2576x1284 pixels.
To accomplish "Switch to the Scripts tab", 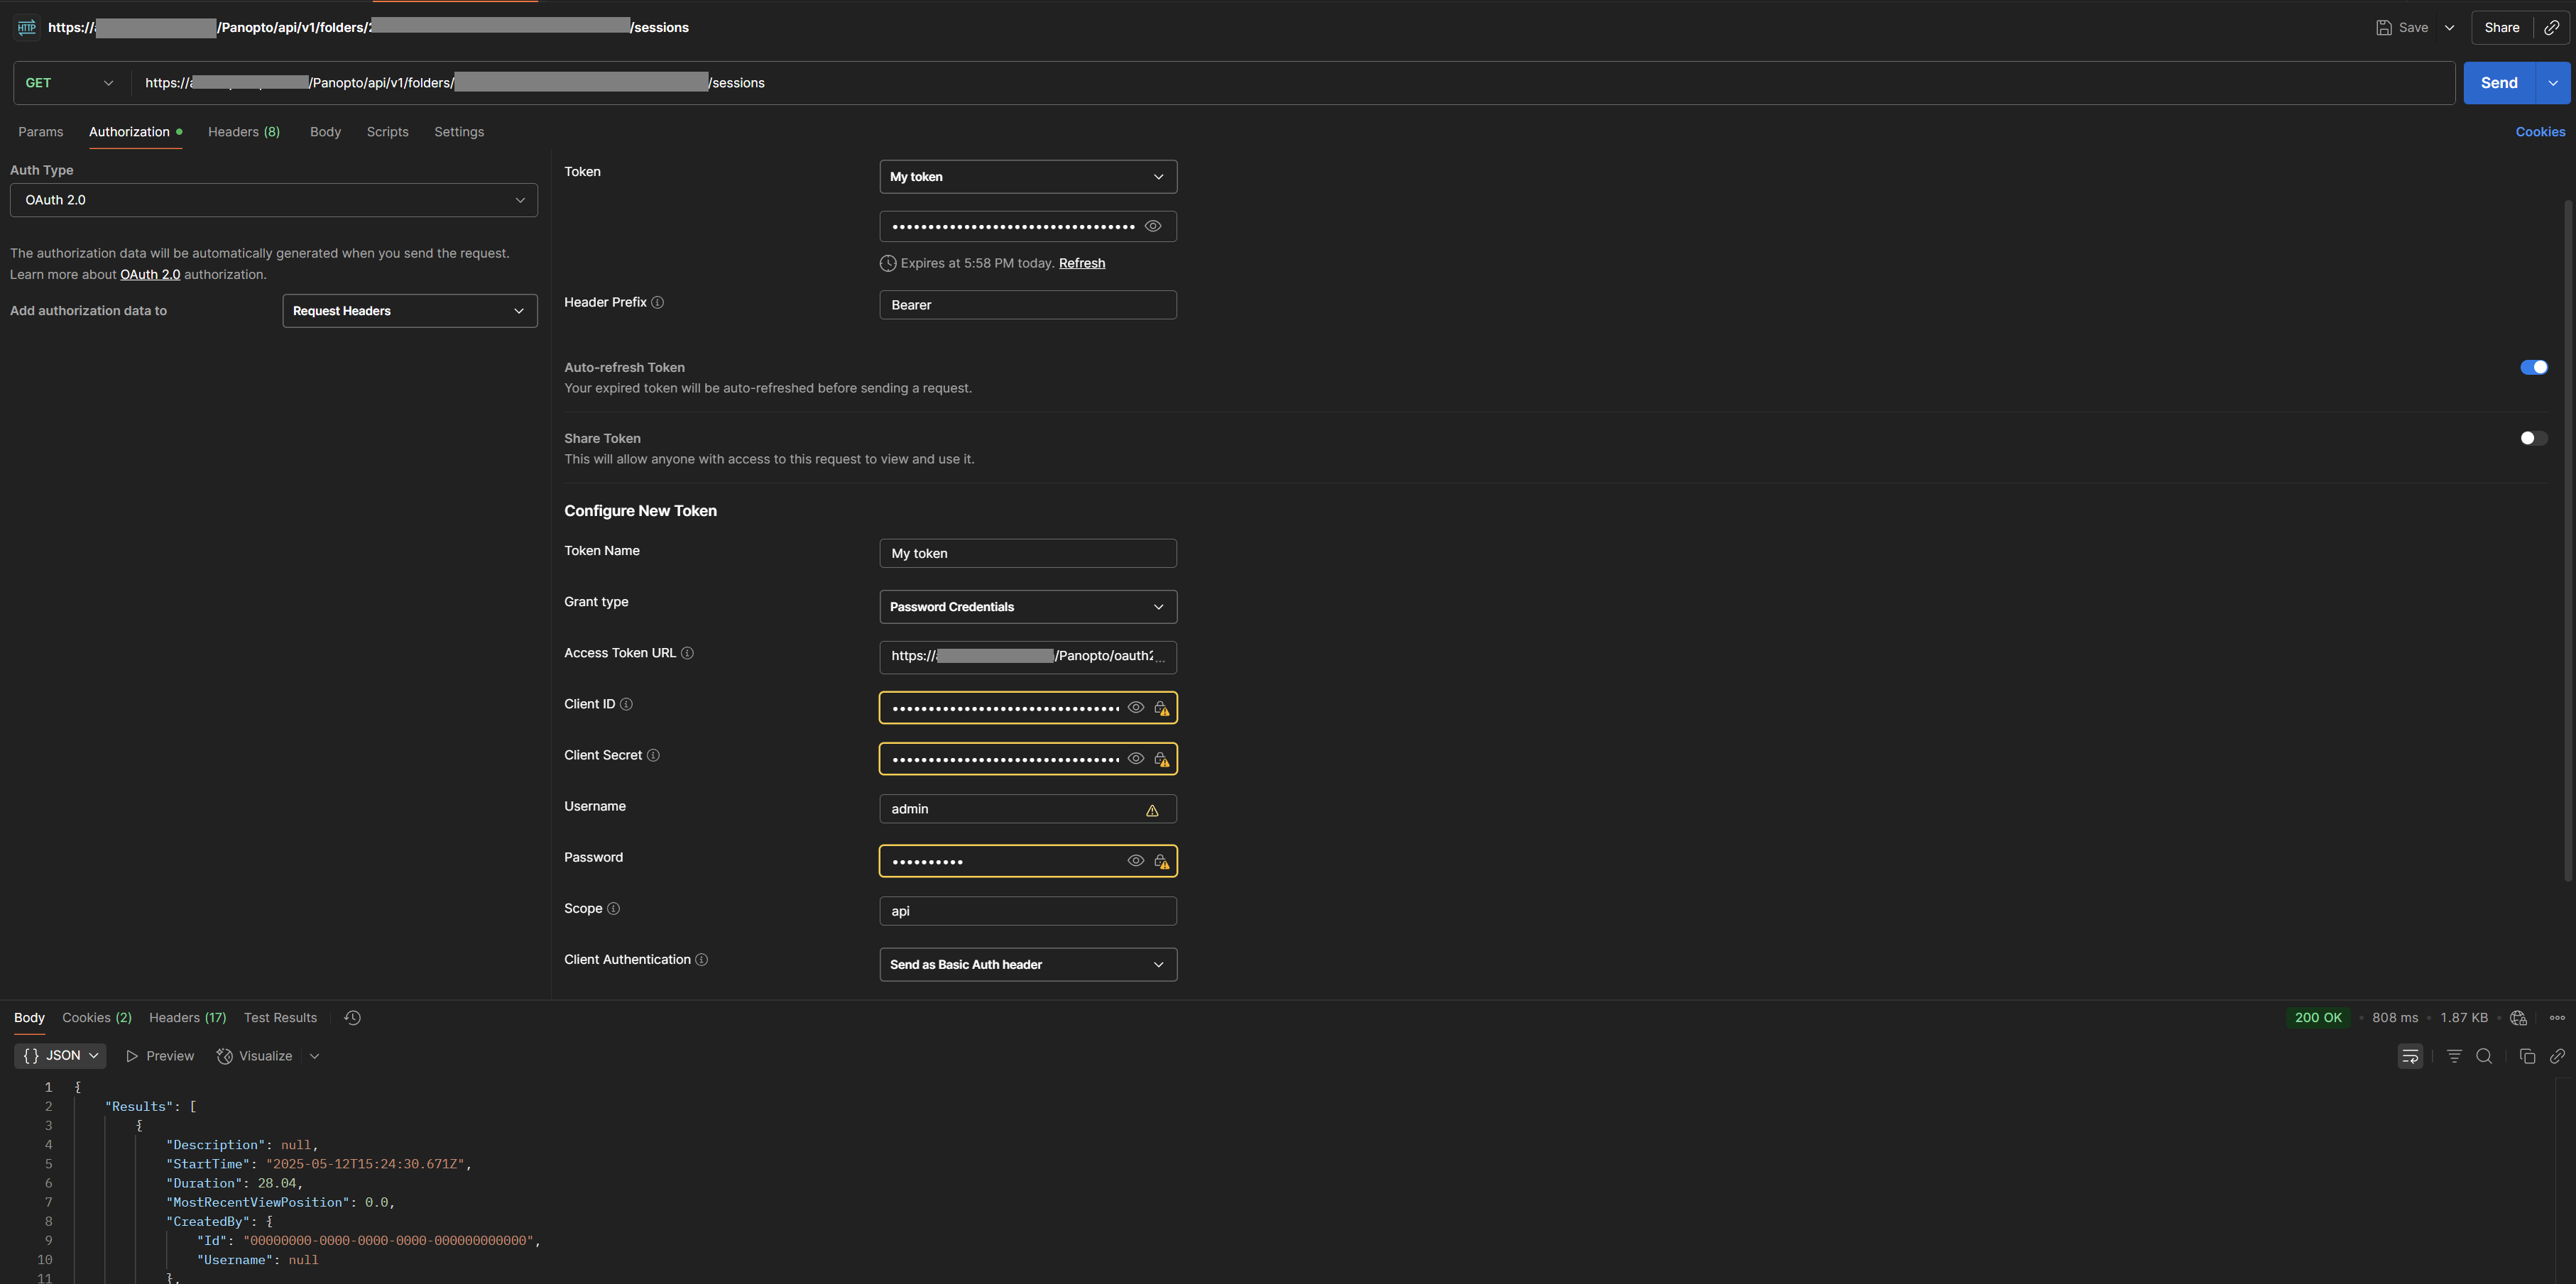I will [x=387, y=132].
